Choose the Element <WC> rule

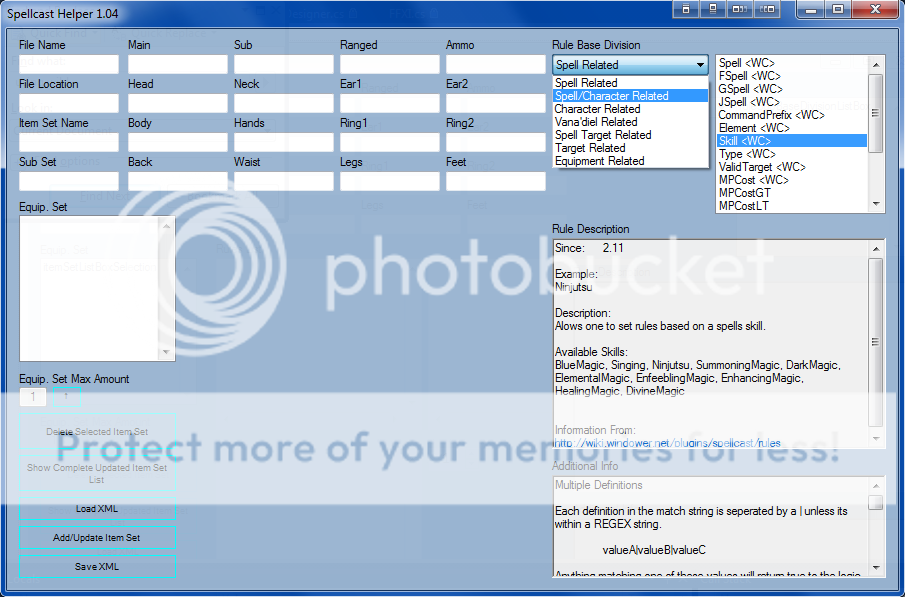click(x=753, y=128)
